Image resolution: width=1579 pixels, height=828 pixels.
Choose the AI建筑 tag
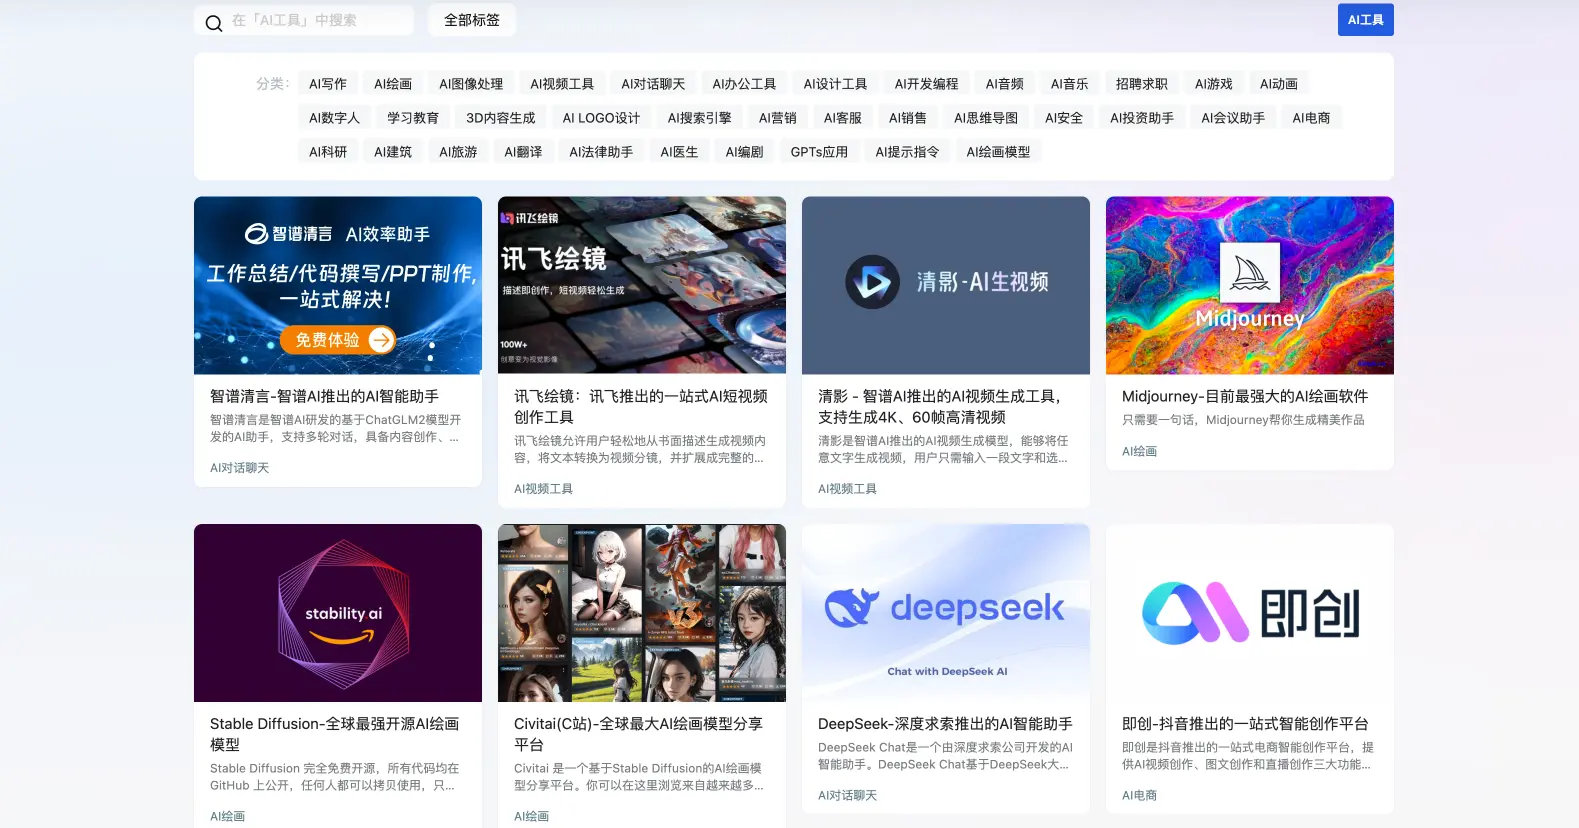(393, 152)
